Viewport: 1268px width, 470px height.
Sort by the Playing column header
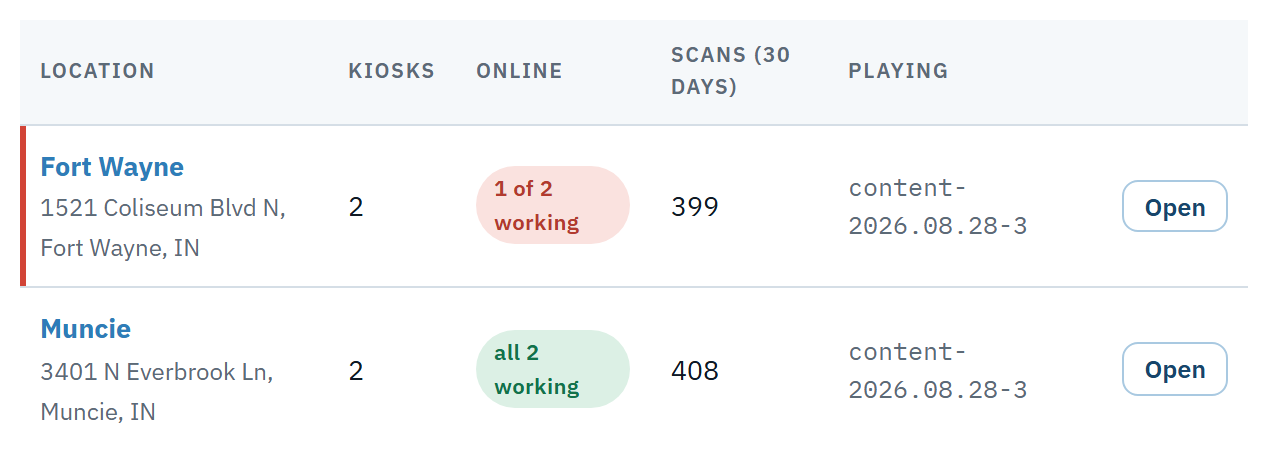898,71
